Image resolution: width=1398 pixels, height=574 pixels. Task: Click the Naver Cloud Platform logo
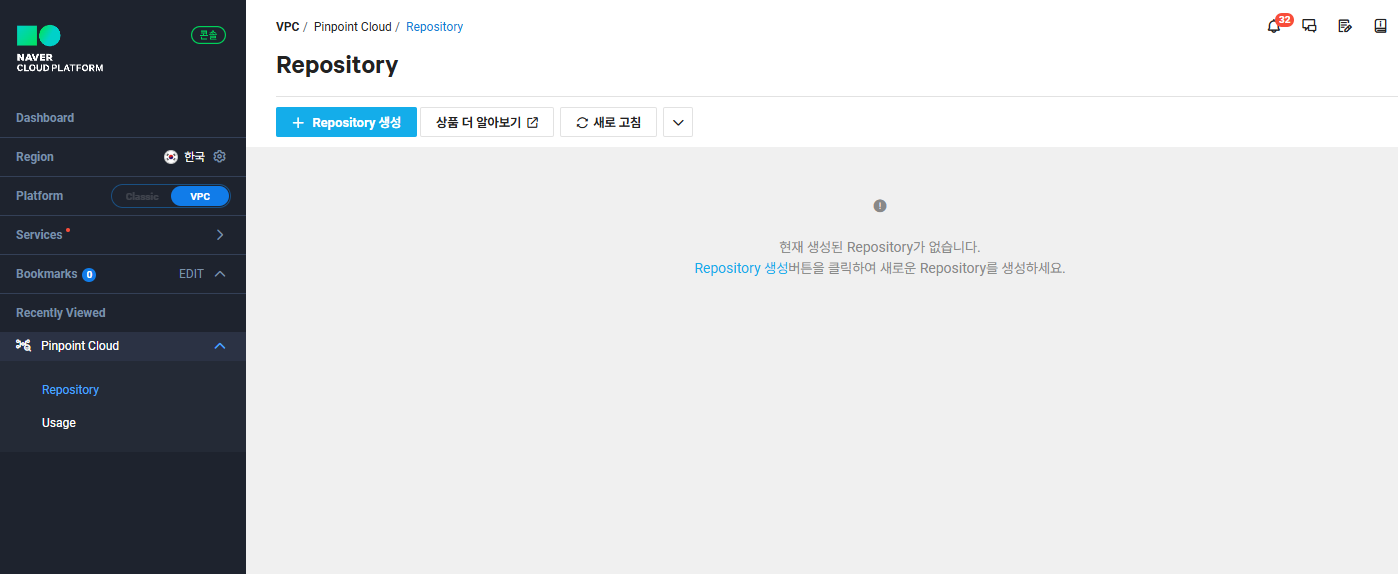point(60,49)
